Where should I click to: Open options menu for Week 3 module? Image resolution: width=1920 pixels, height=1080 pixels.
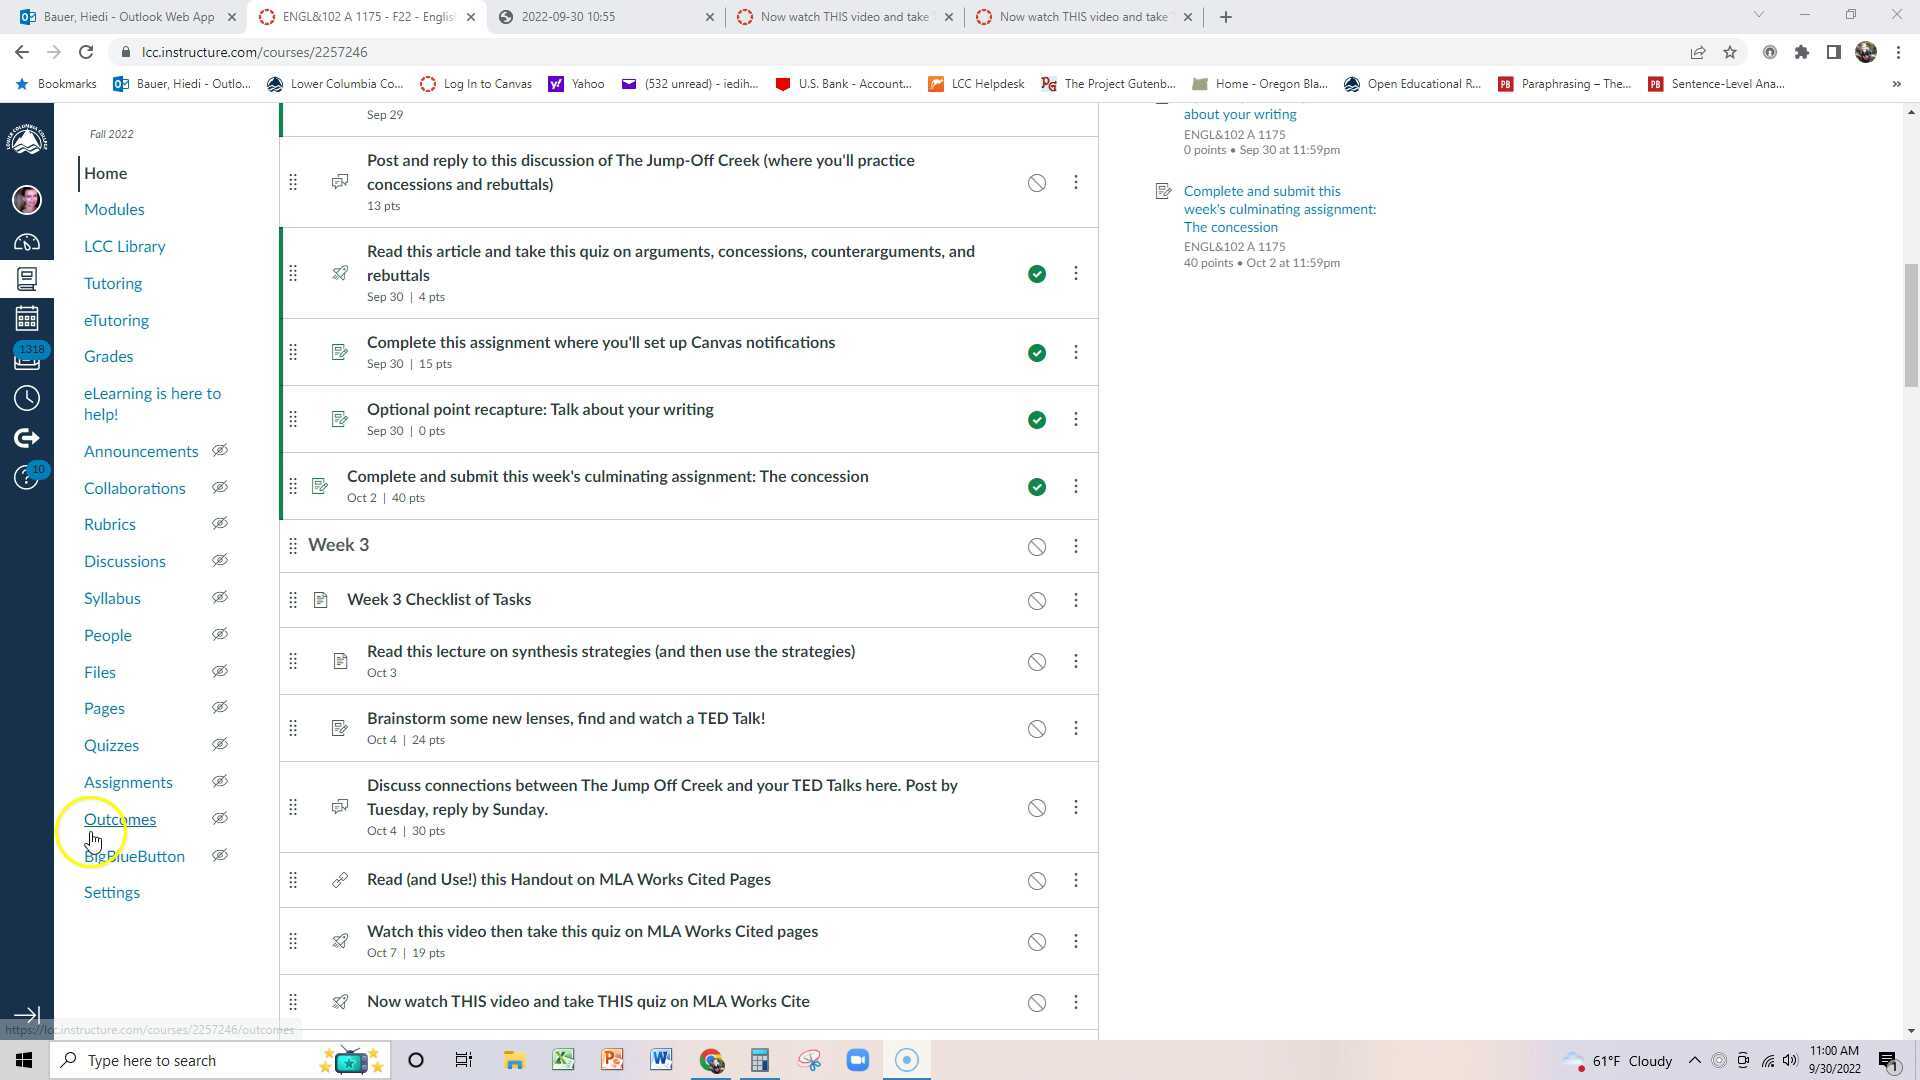[1076, 547]
